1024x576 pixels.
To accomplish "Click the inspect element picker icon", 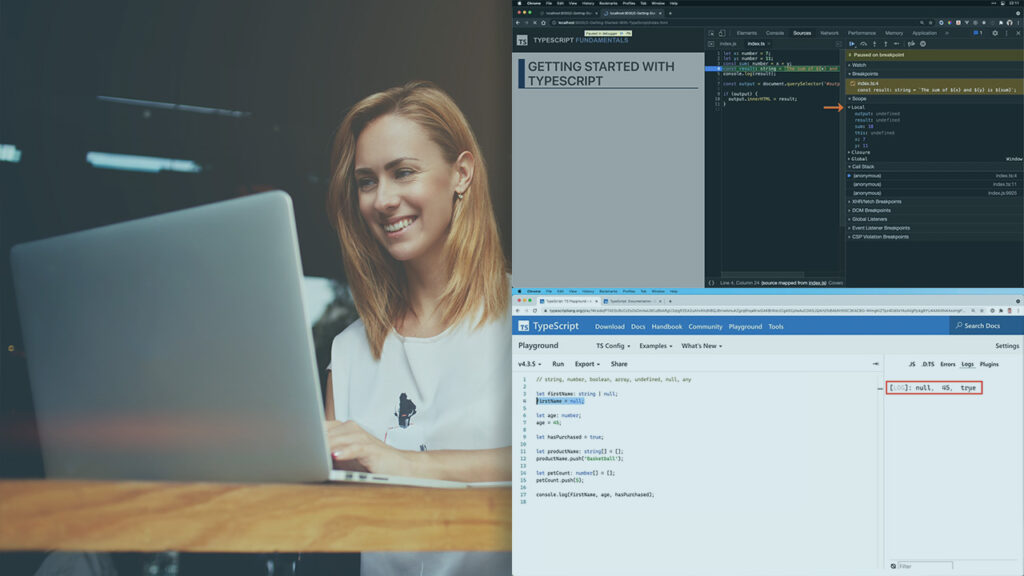I will pyautogui.click(x=711, y=33).
